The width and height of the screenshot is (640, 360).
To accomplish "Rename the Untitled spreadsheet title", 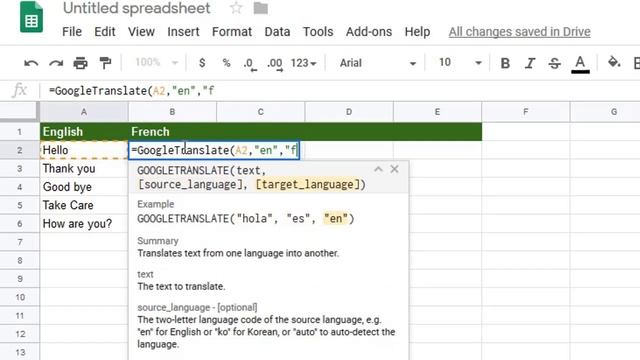I will [x=137, y=8].
